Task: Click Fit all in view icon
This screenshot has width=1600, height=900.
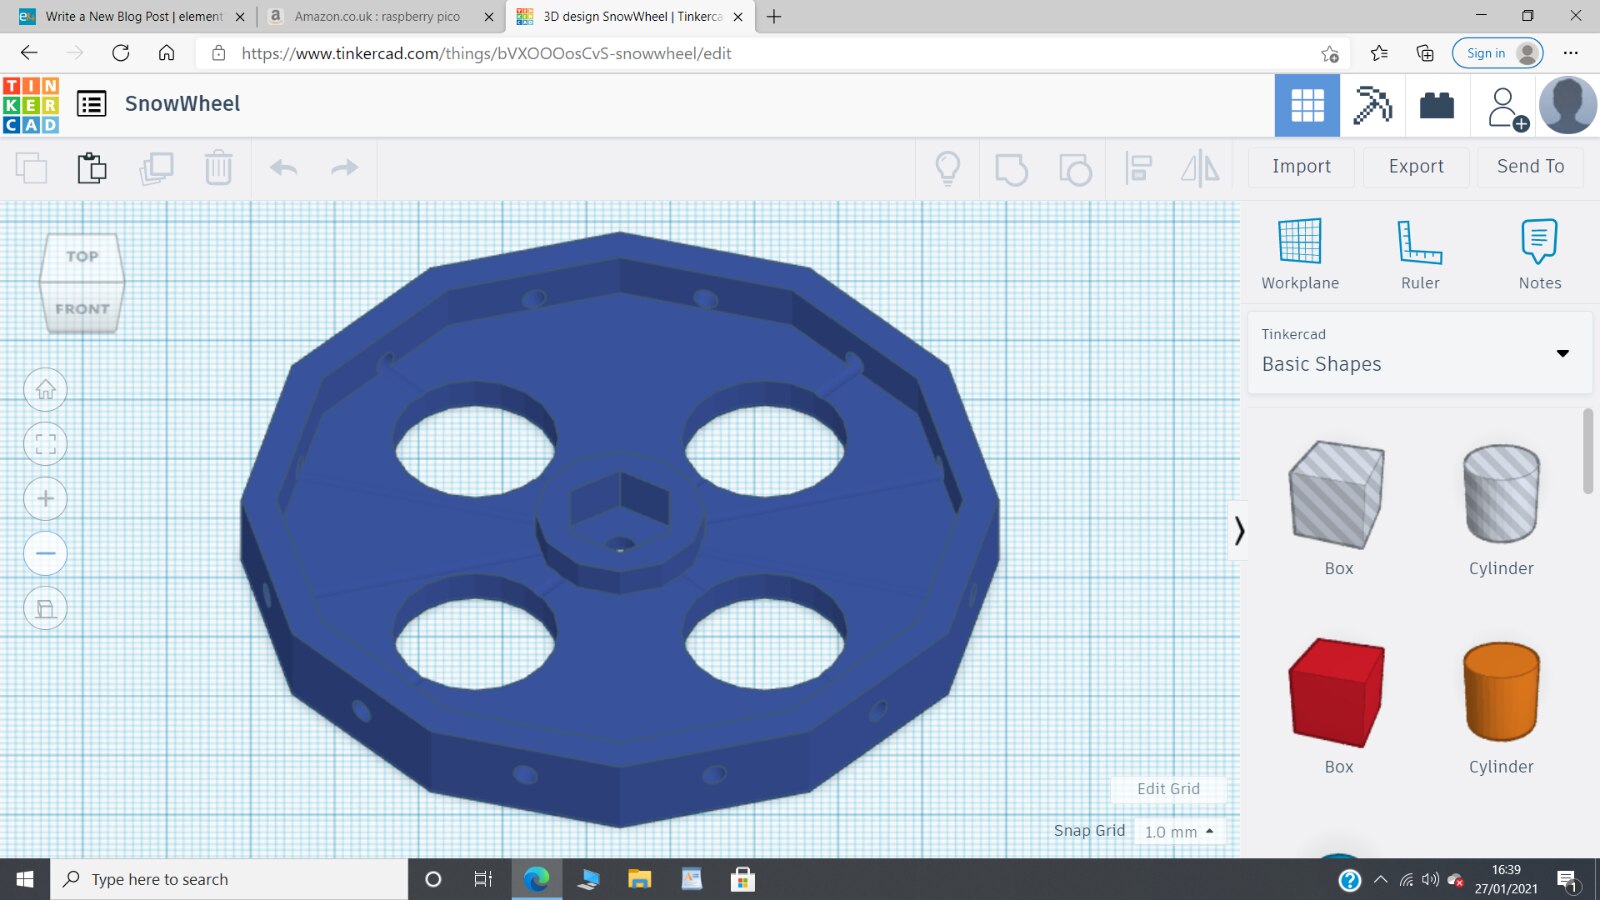Action: (x=46, y=444)
